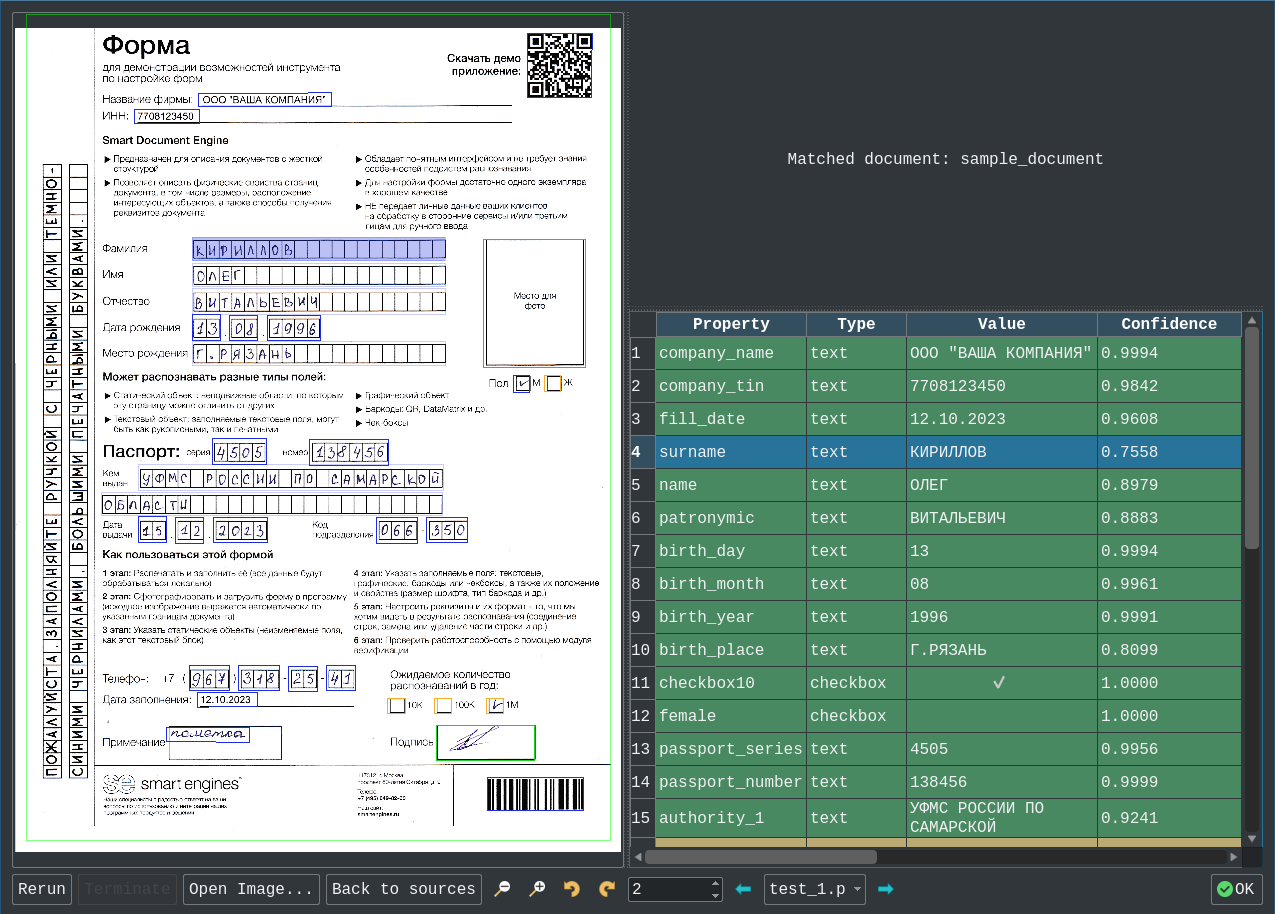Click the surname field КИРИЛЛОВ on the document image

pyautogui.click(x=318, y=249)
